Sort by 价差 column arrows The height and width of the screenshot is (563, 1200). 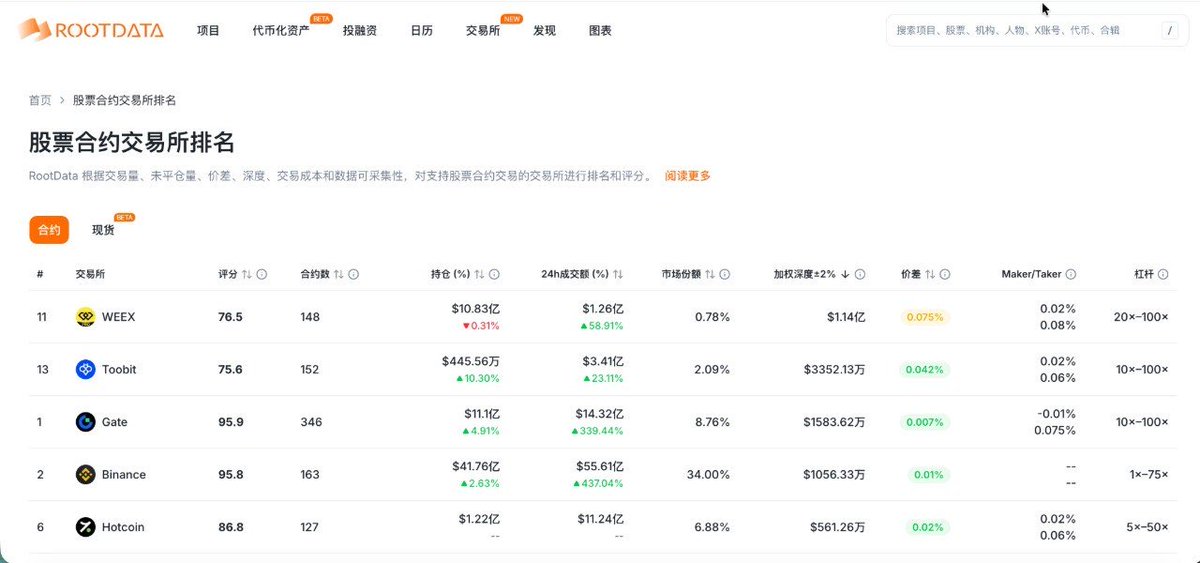click(930, 274)
